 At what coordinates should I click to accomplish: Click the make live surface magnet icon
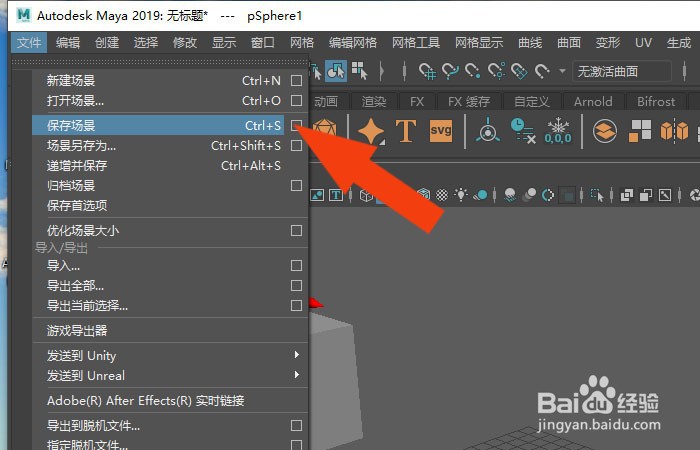click(x=542, y=71)
